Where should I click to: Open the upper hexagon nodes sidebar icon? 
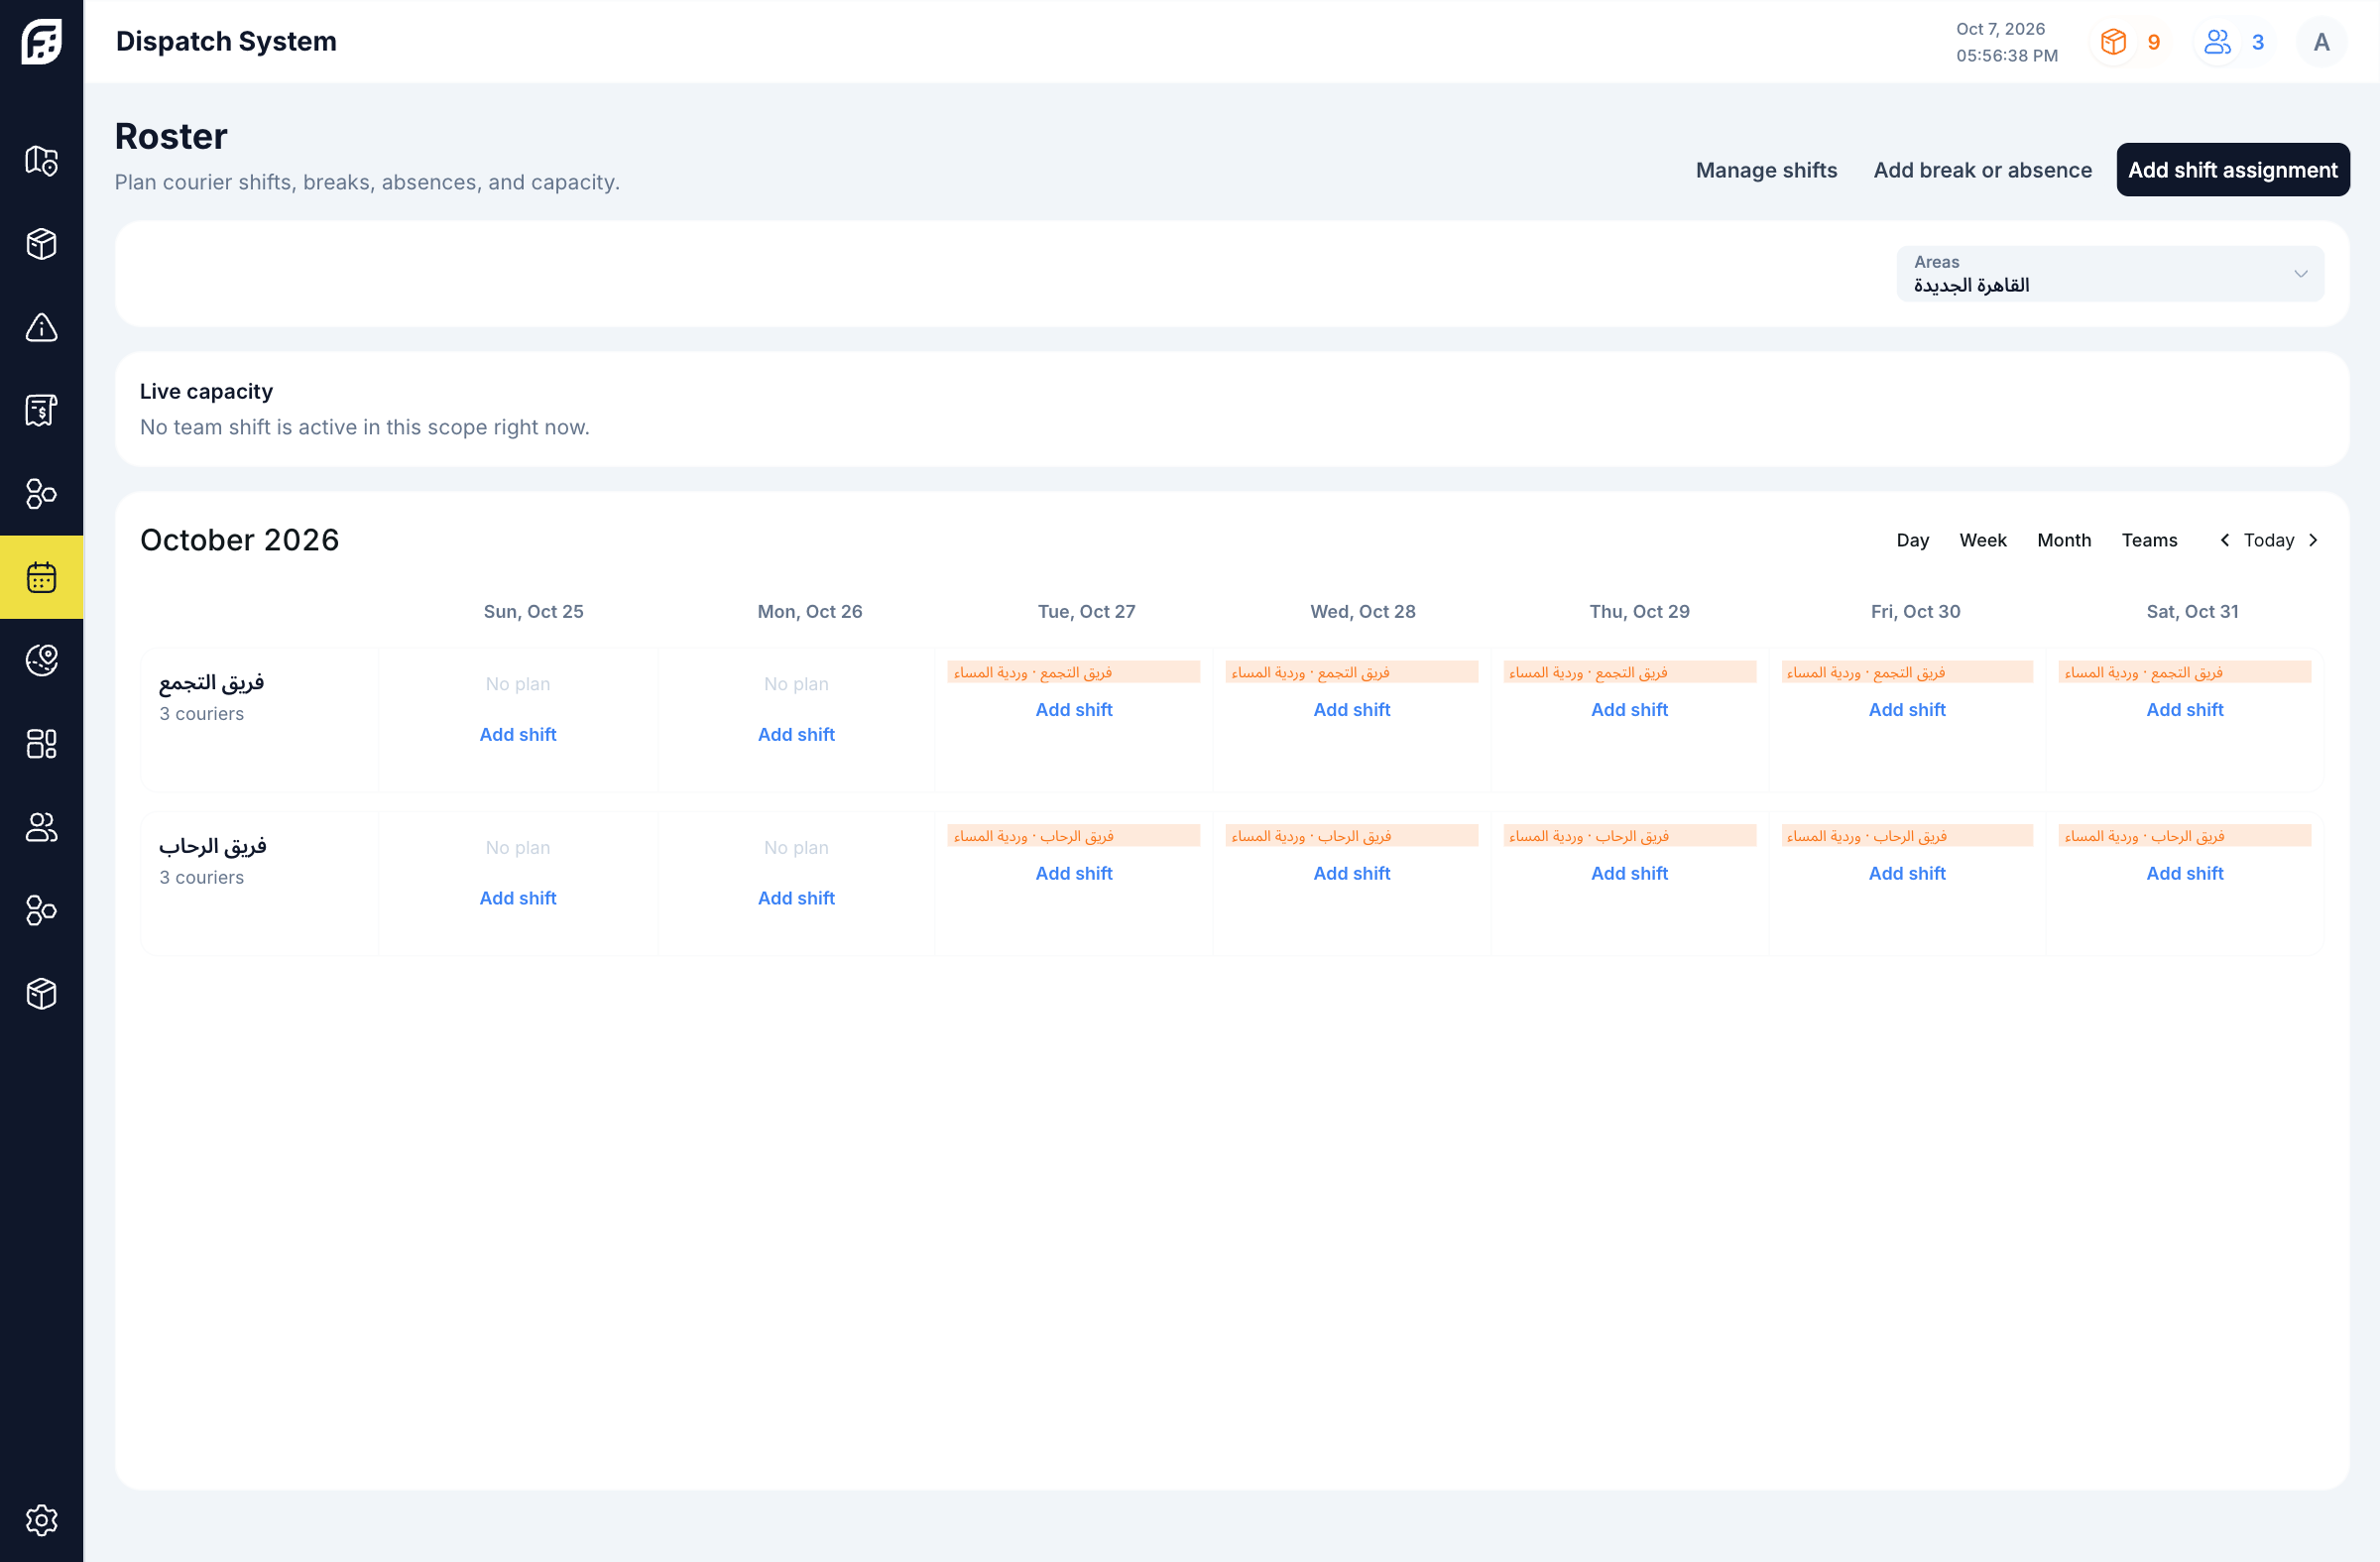41,493
